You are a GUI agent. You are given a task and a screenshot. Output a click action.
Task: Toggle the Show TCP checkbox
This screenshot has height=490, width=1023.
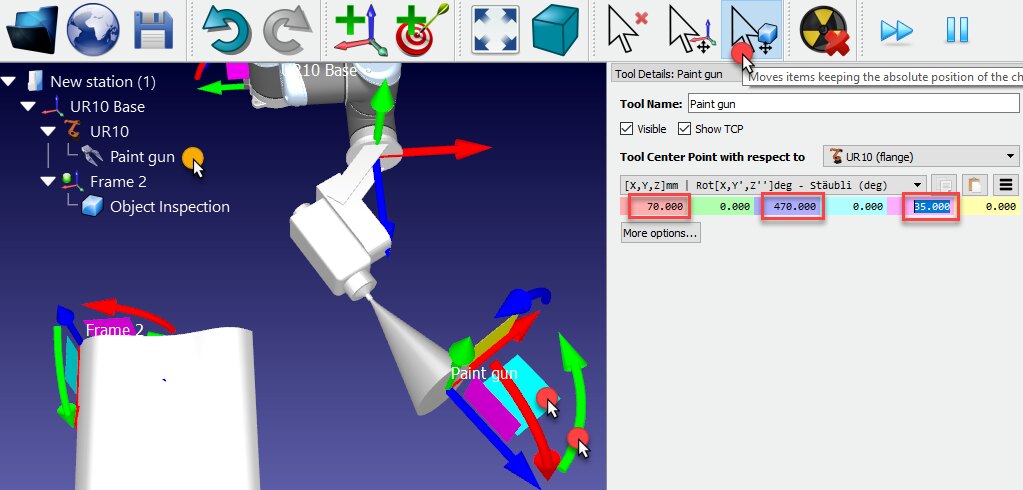(x=685, y=129)
